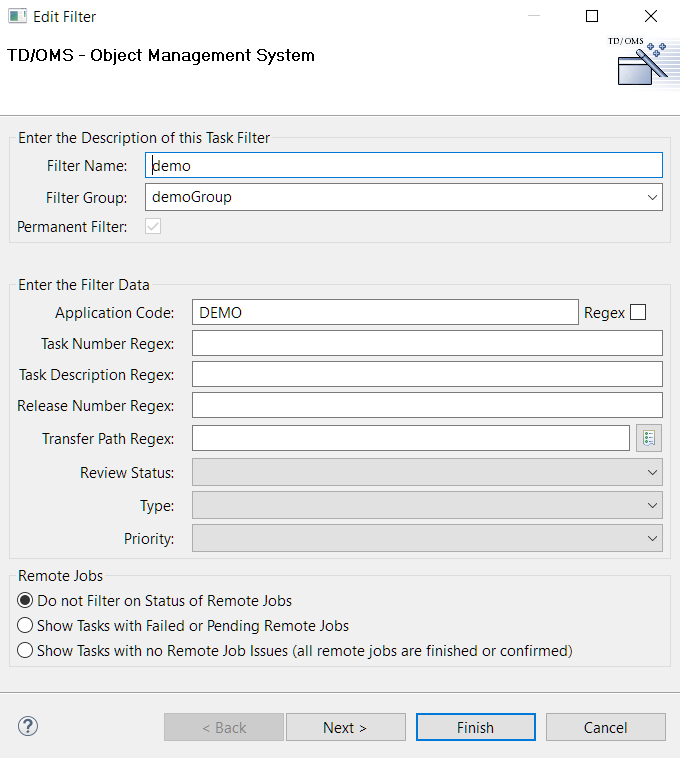Click into the Transfer Path Regex field

pos(410,439)
